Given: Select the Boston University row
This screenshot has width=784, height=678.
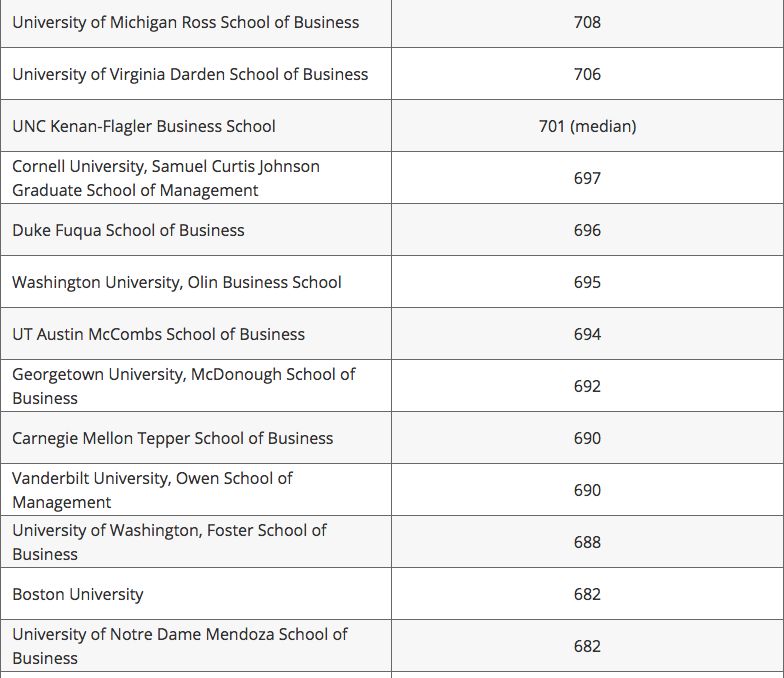Looking at the screenshot, I should point(392,594).
